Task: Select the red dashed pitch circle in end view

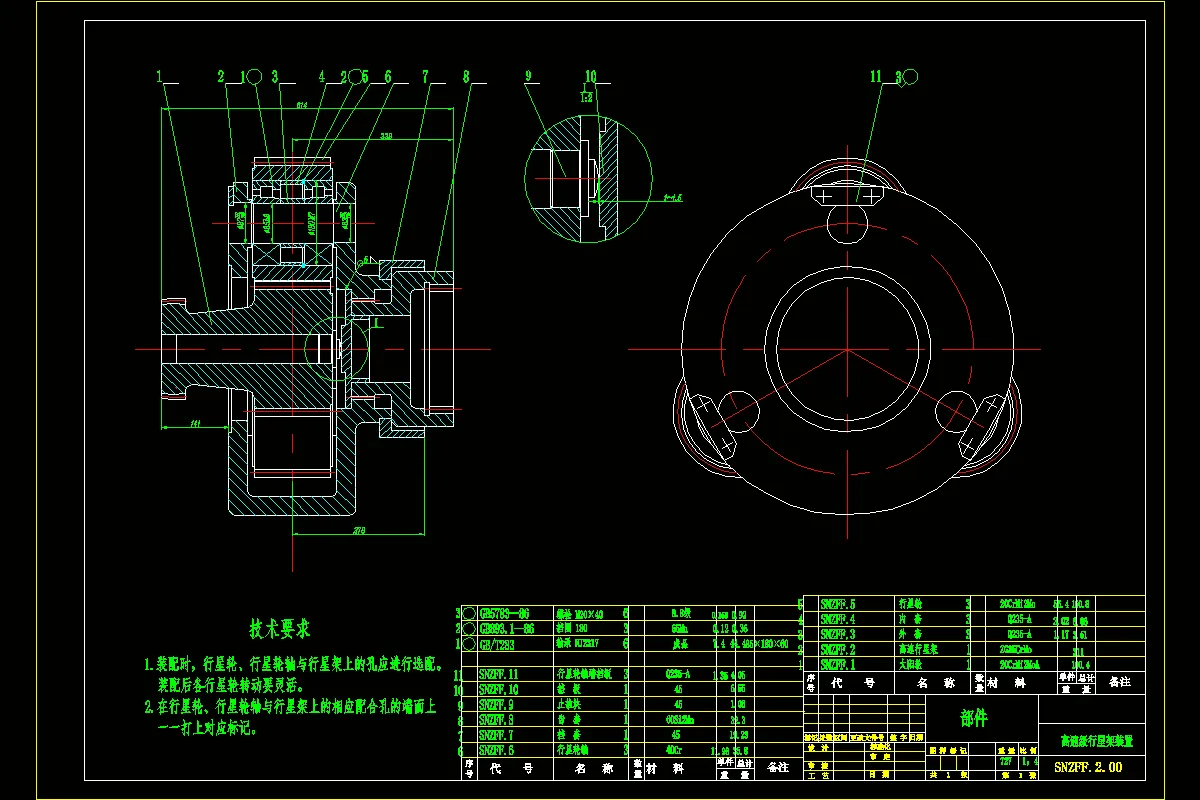Action: (847, 349)
